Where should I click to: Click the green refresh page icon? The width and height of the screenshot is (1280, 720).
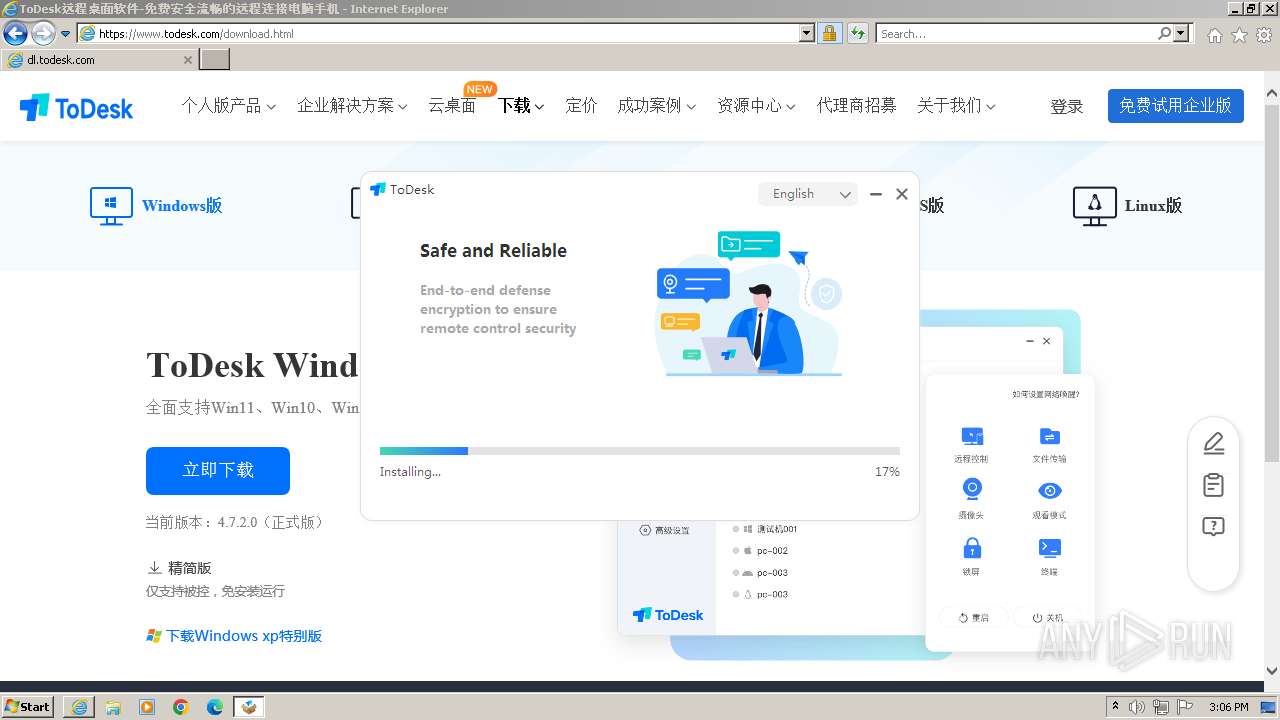(x=857, y=33)
